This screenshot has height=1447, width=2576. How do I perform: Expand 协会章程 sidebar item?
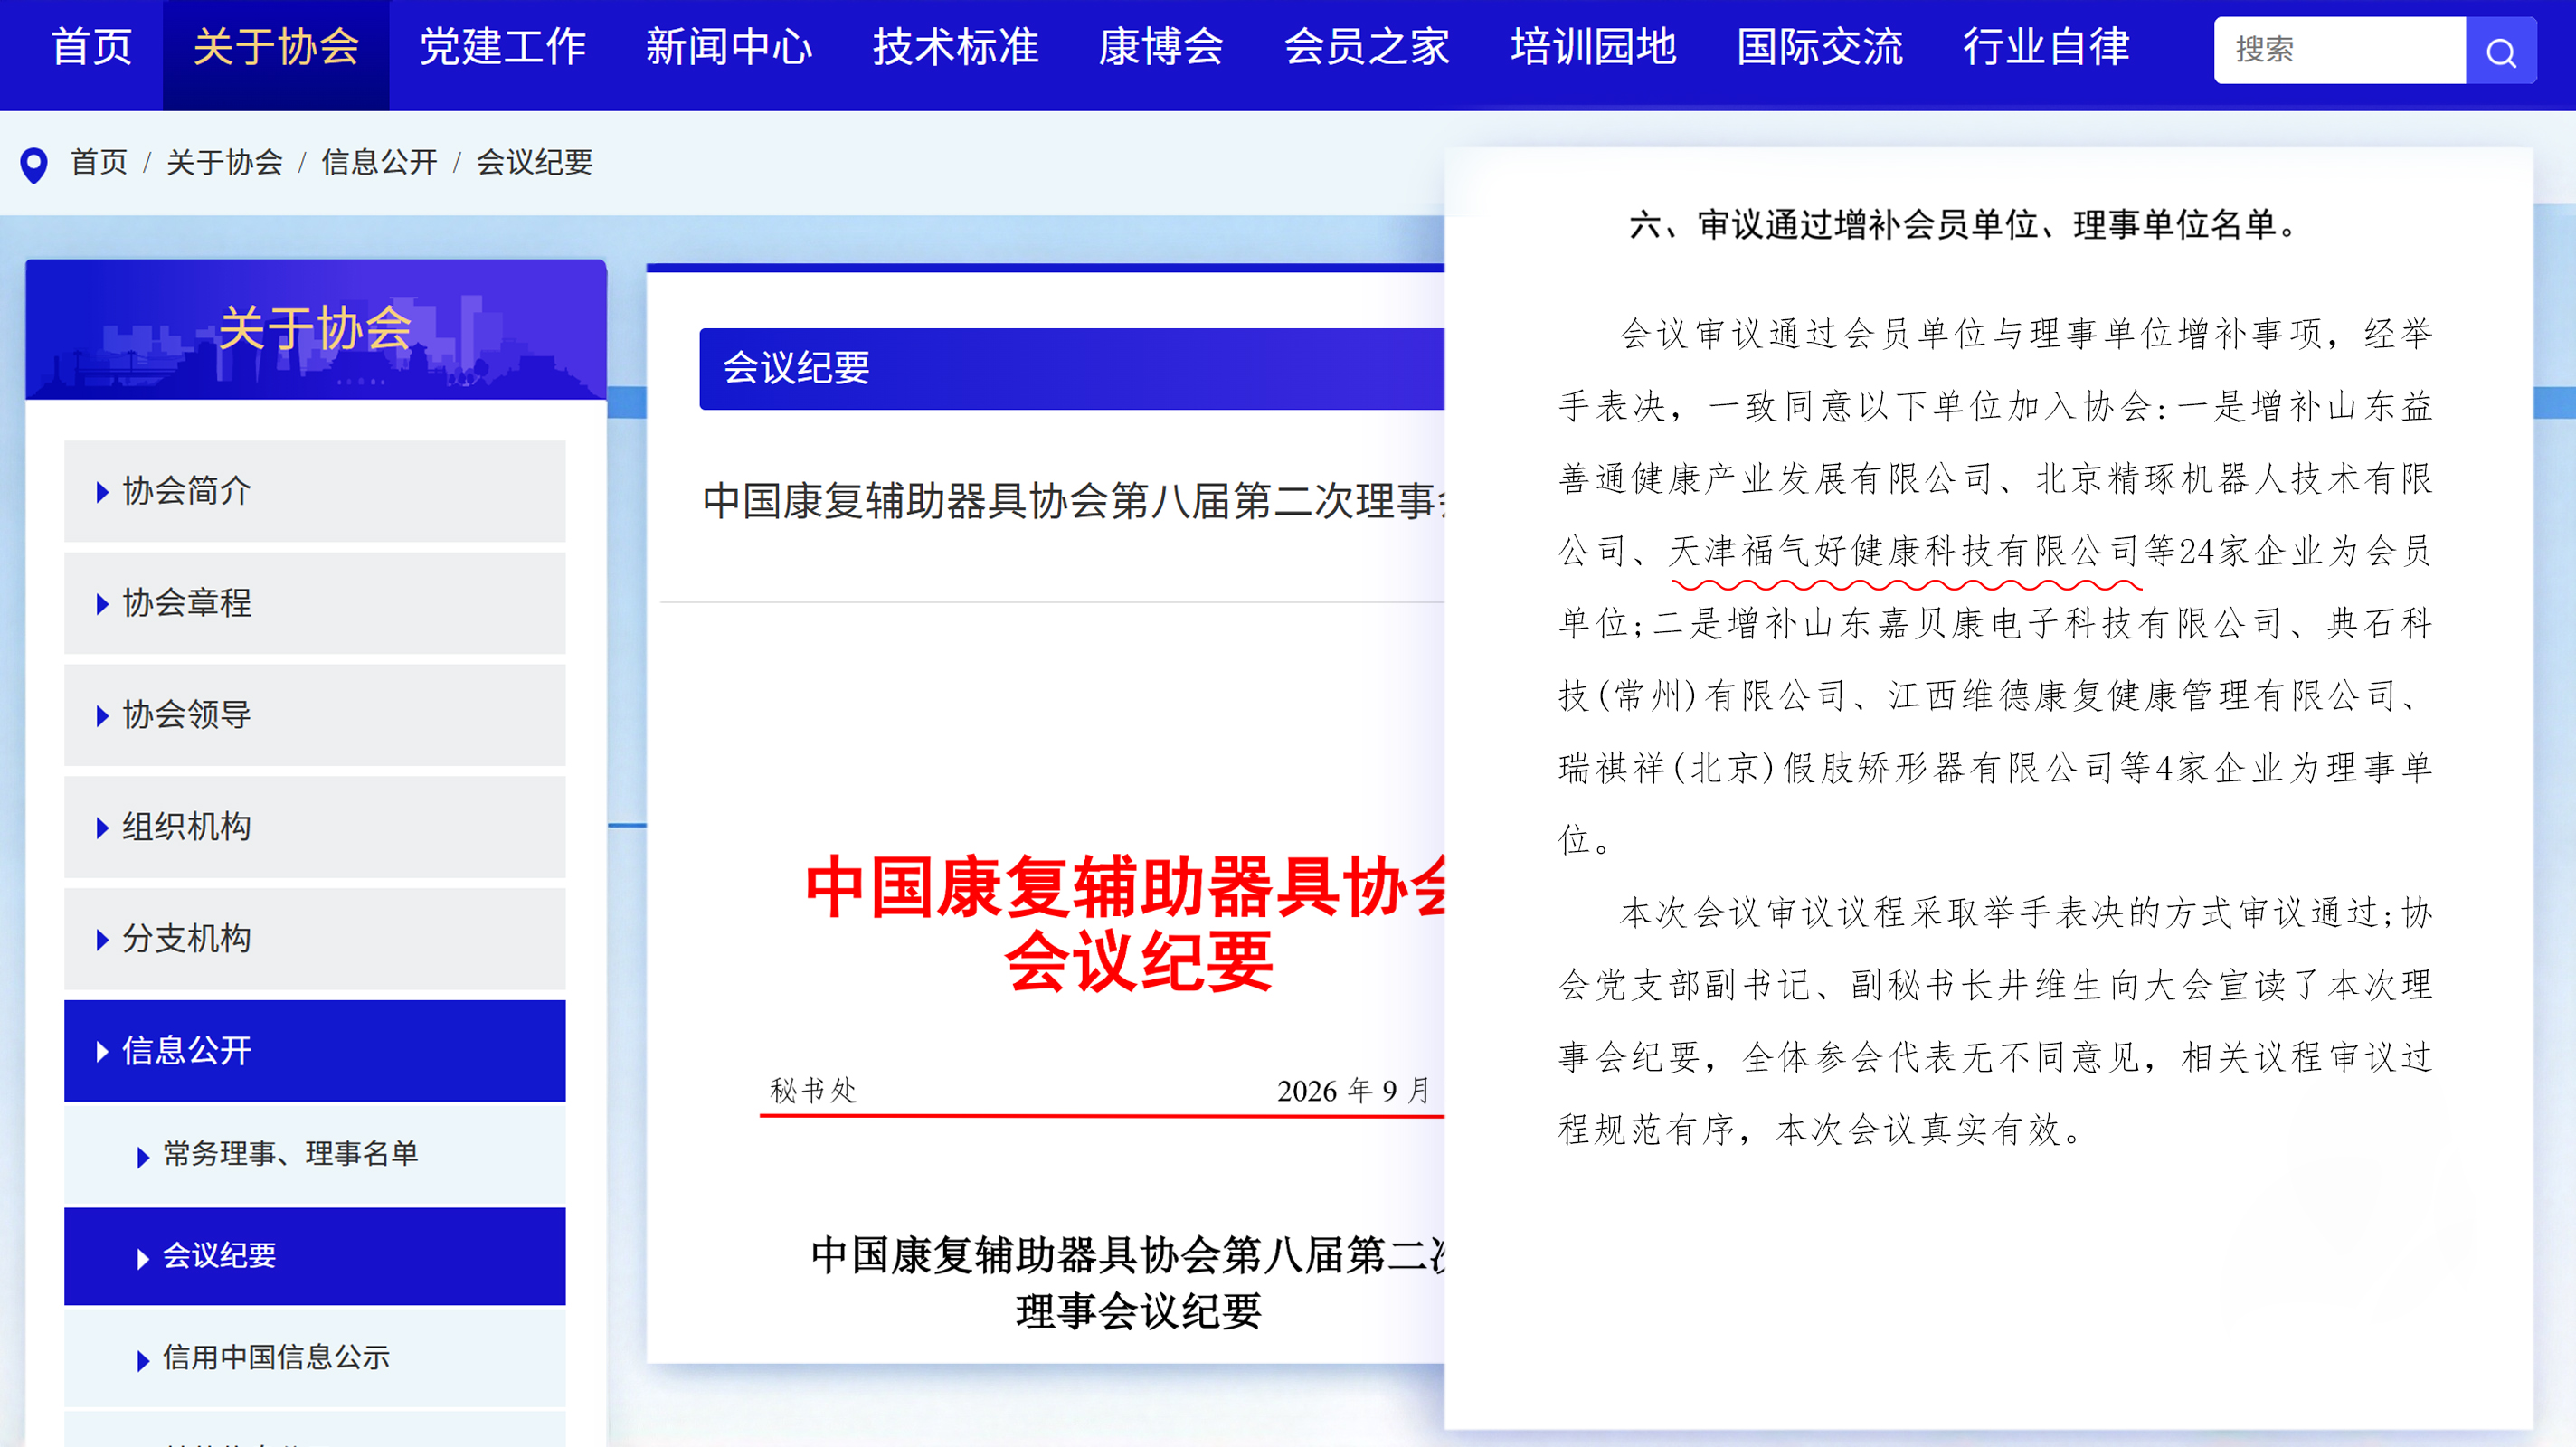pyautogui.click(x=315, y=603)
